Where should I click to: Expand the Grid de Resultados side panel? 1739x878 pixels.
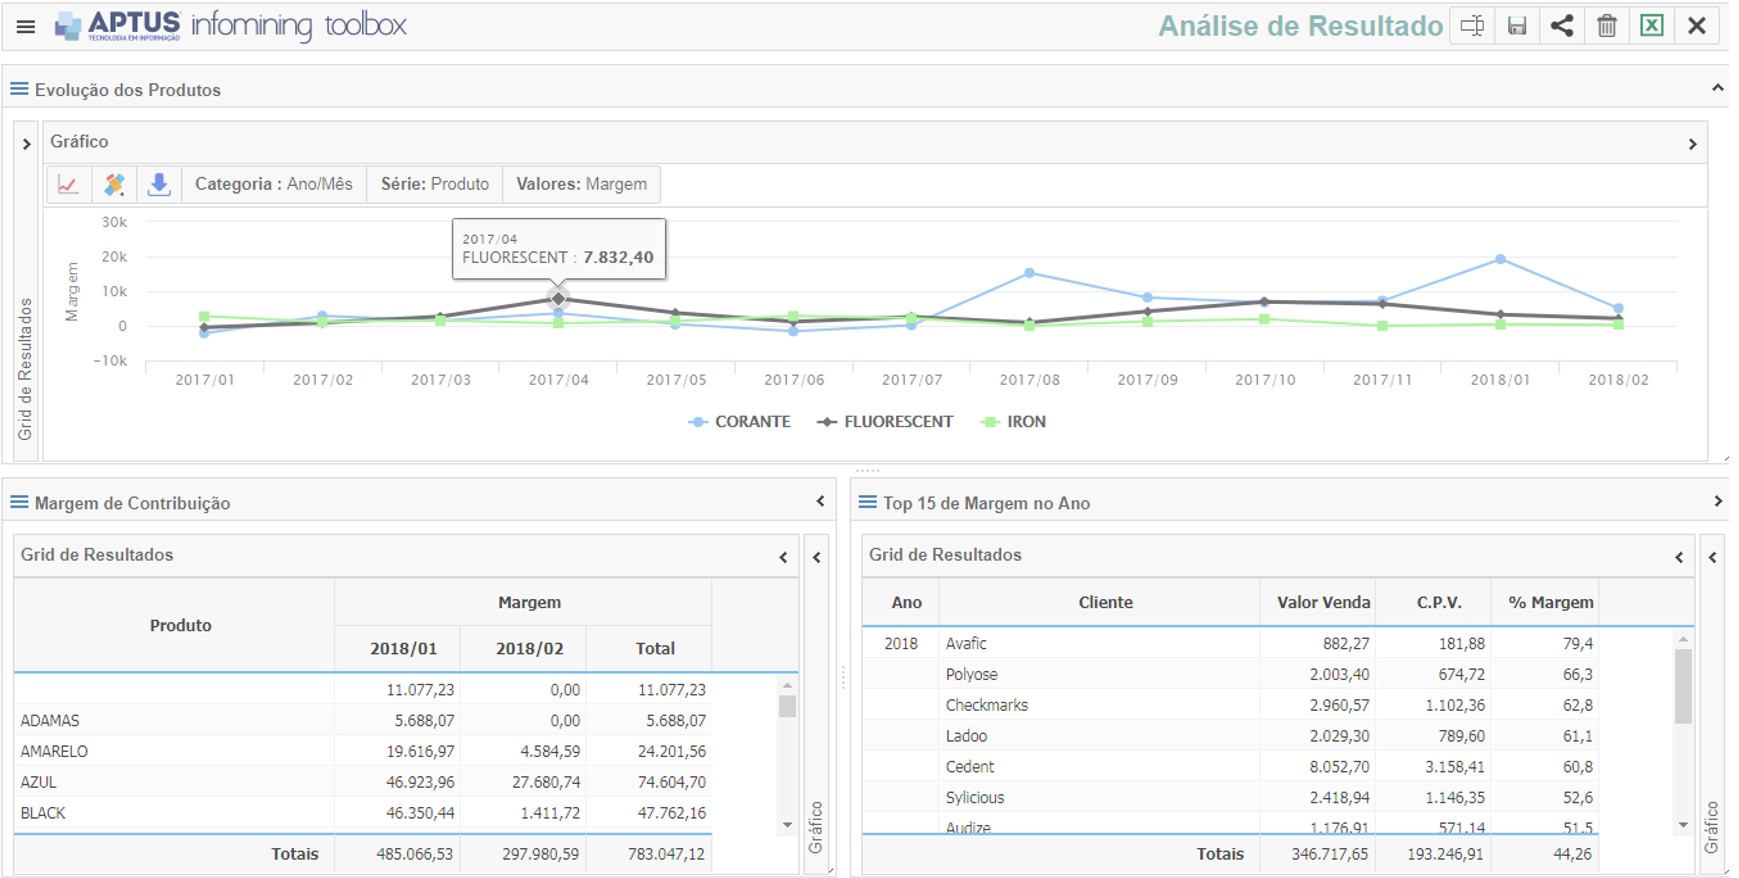[x=26, y=145]
